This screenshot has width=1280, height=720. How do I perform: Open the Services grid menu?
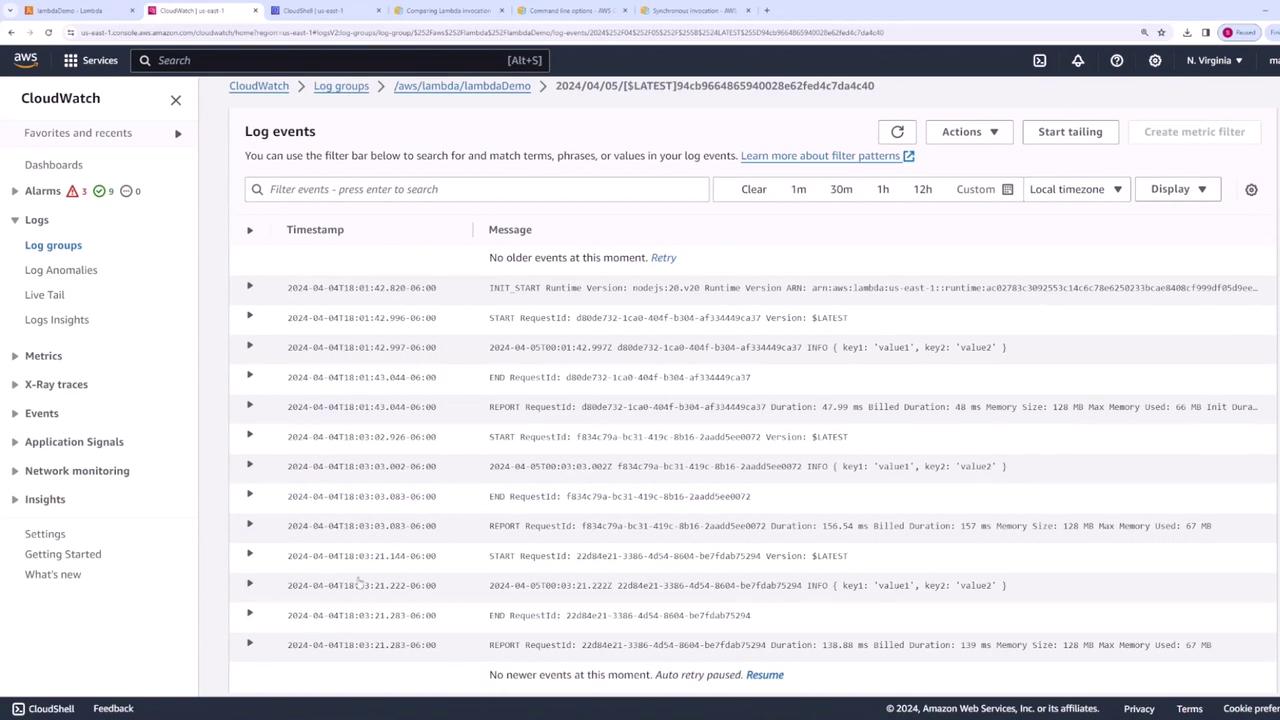(91, 60)
